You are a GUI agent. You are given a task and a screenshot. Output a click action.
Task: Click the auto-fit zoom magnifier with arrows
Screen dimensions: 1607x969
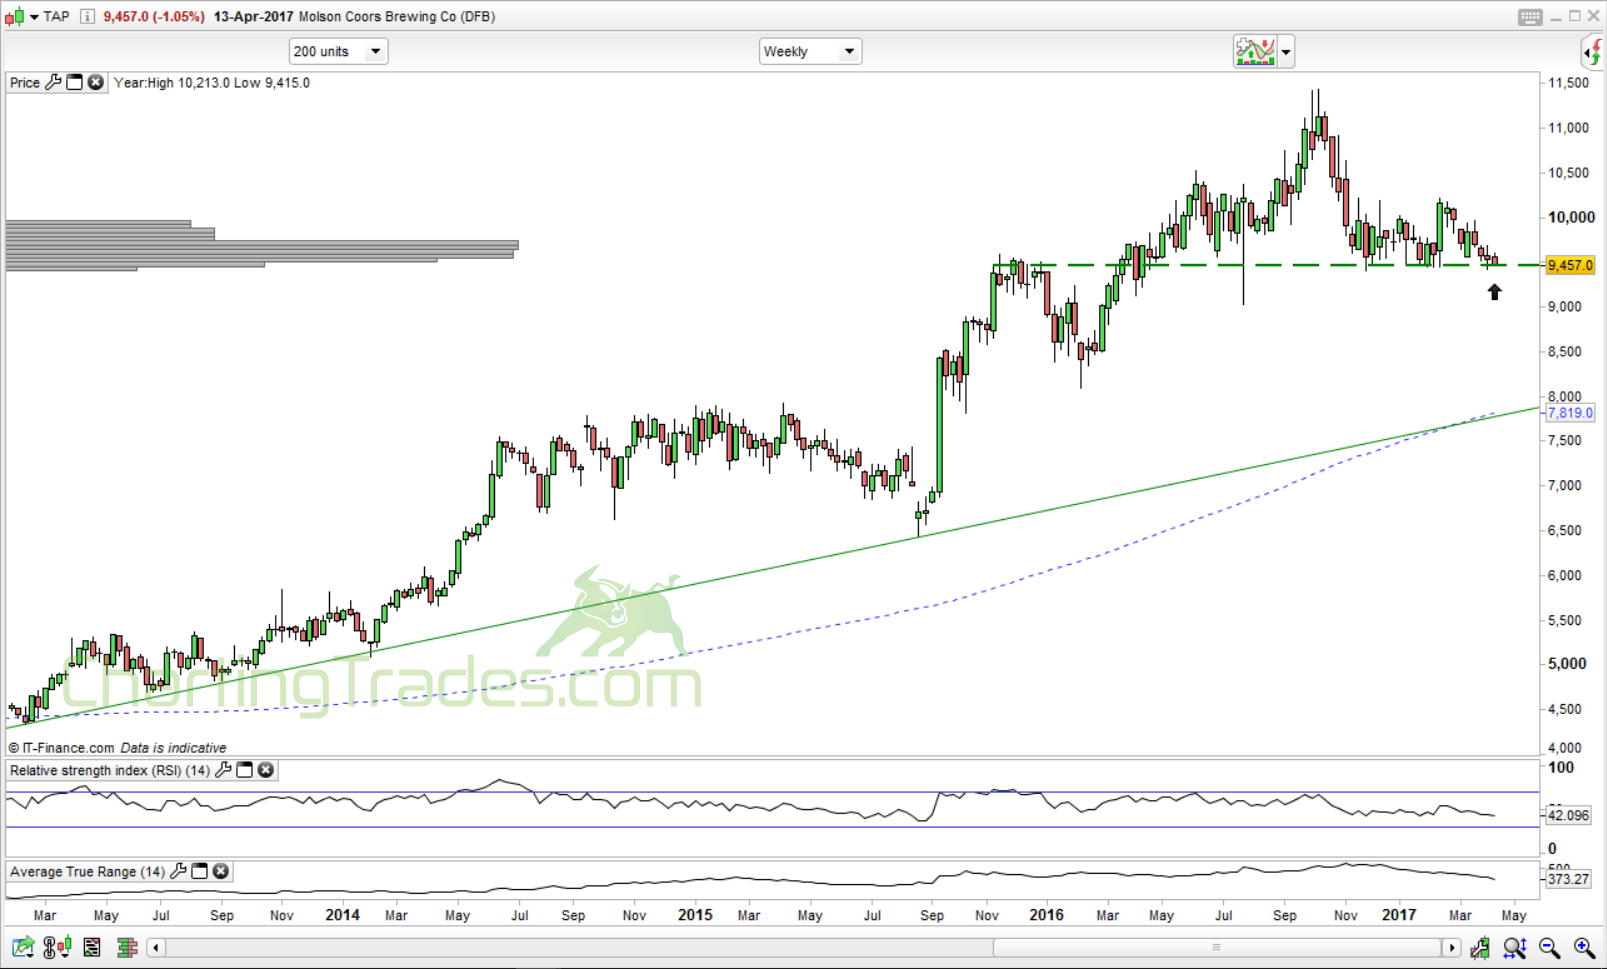(x=1514, y=947)
